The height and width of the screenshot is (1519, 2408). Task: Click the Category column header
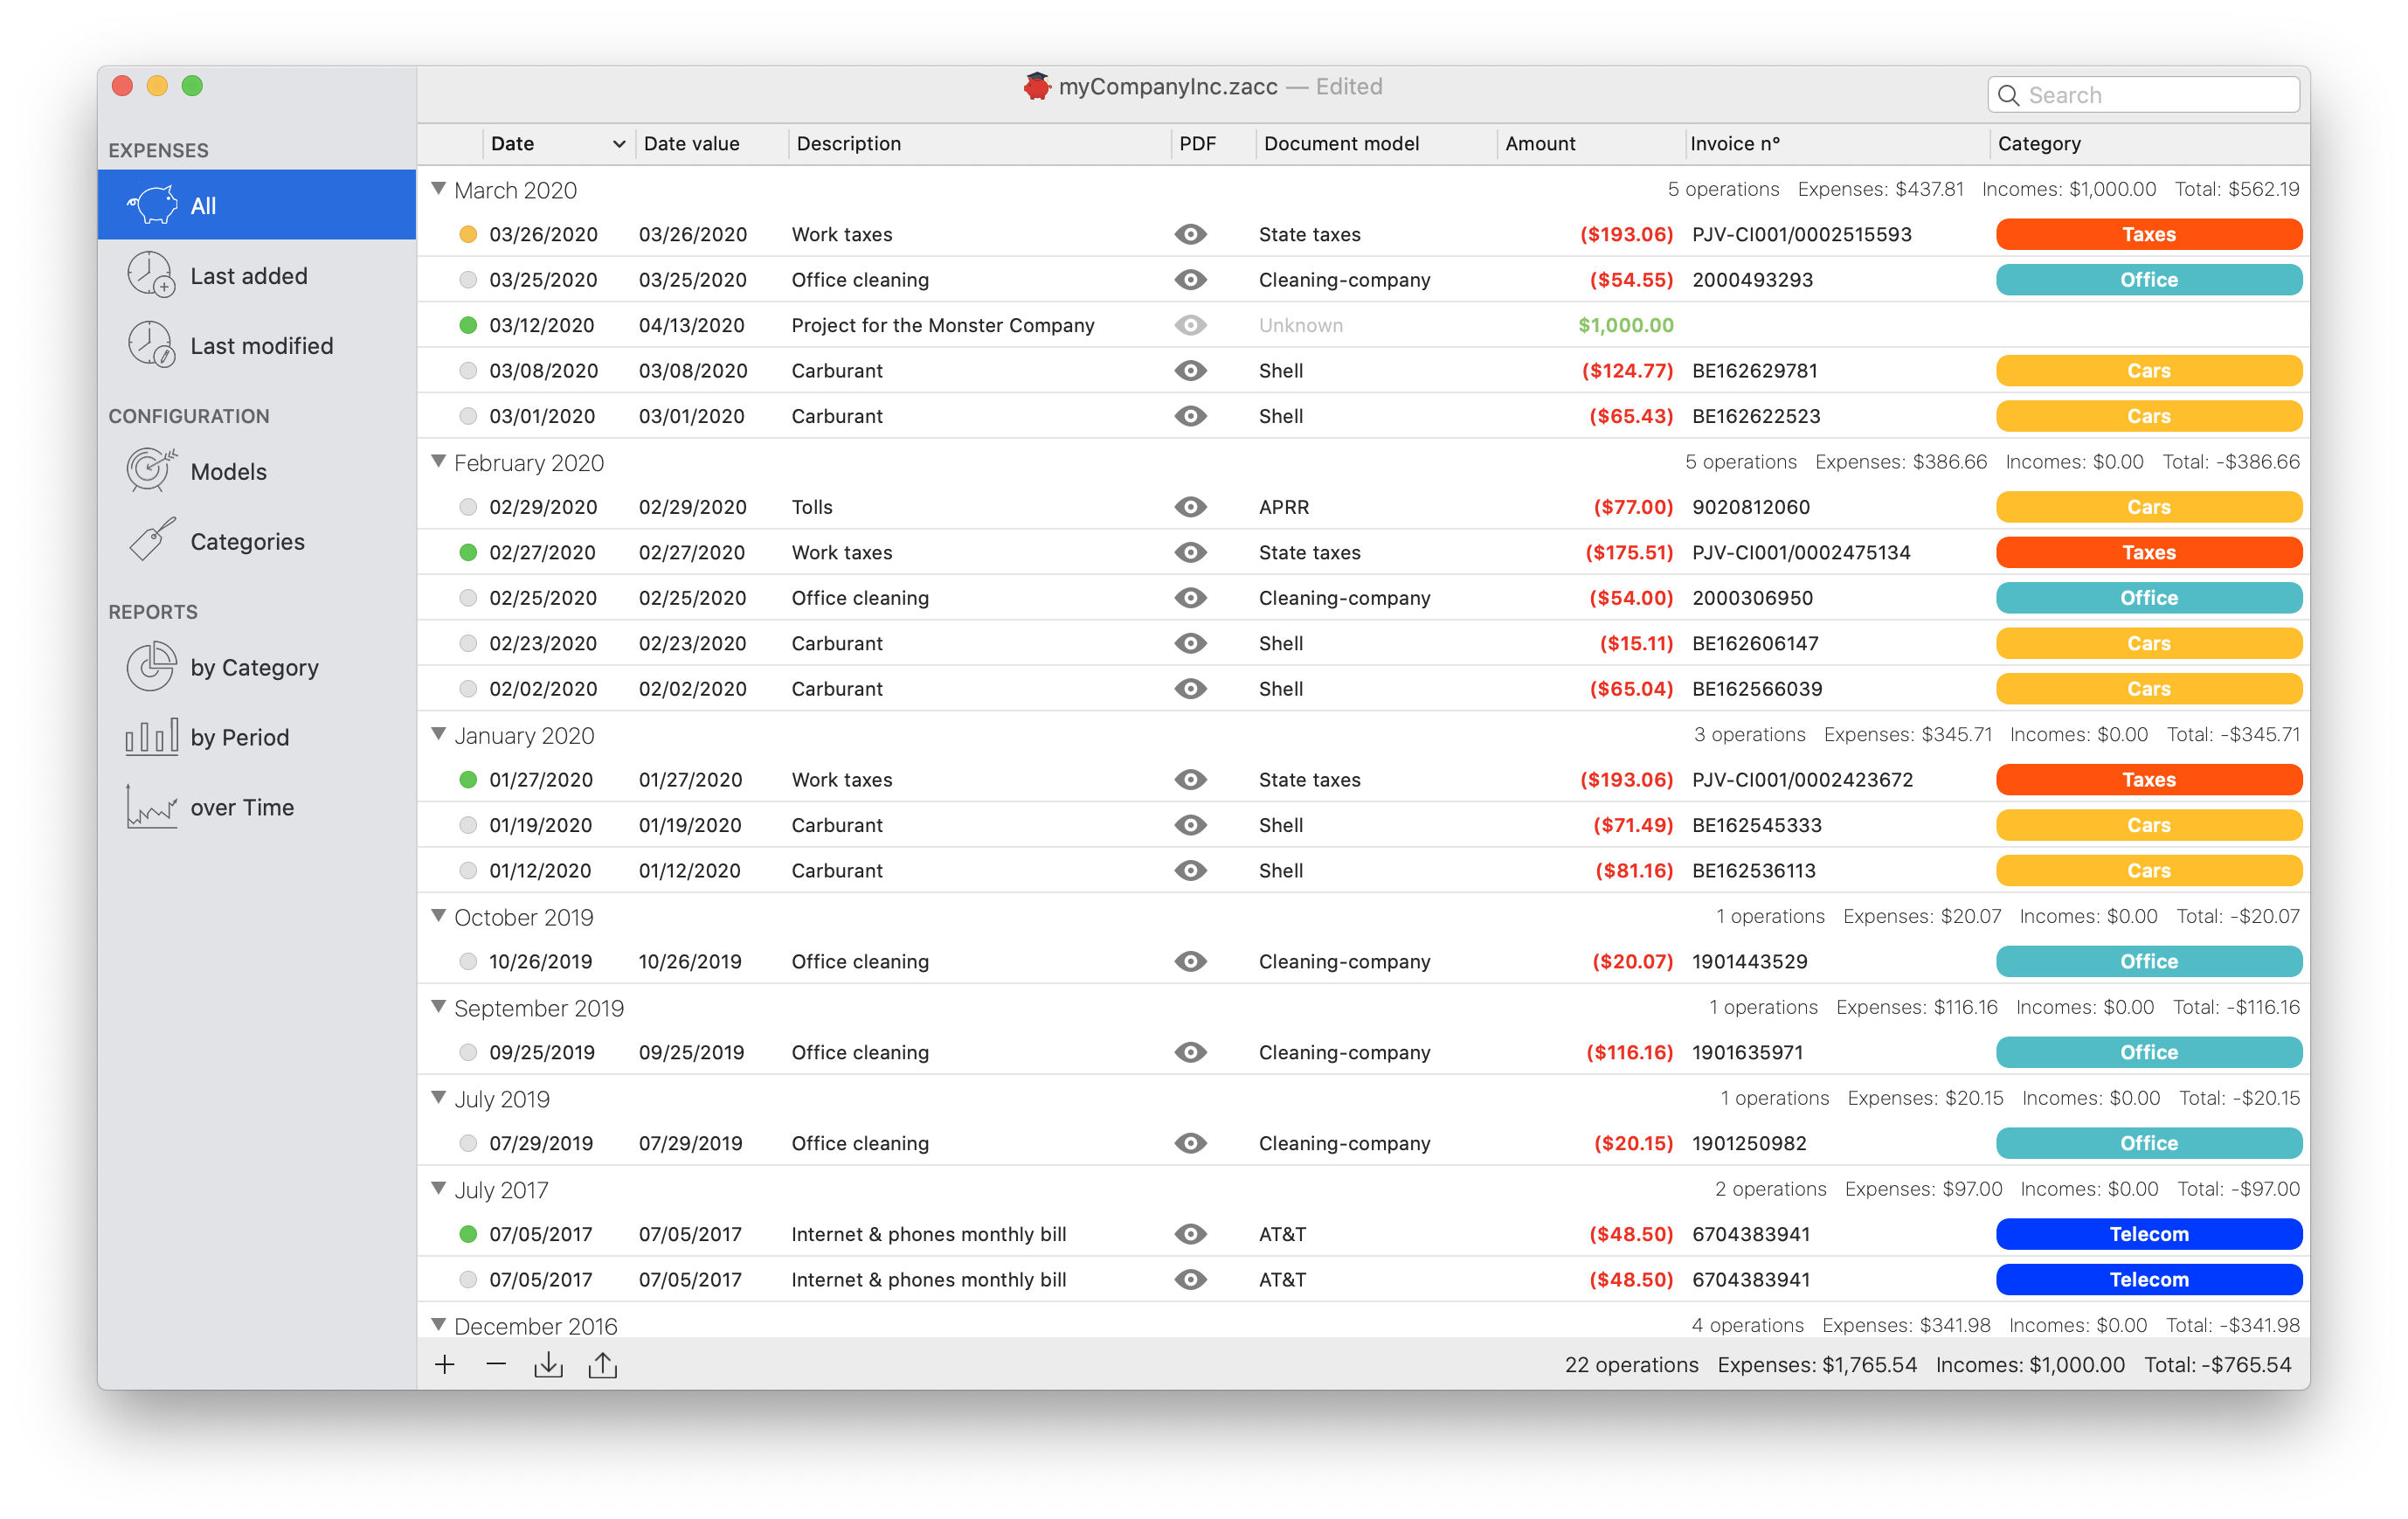tap(2038, 144)
